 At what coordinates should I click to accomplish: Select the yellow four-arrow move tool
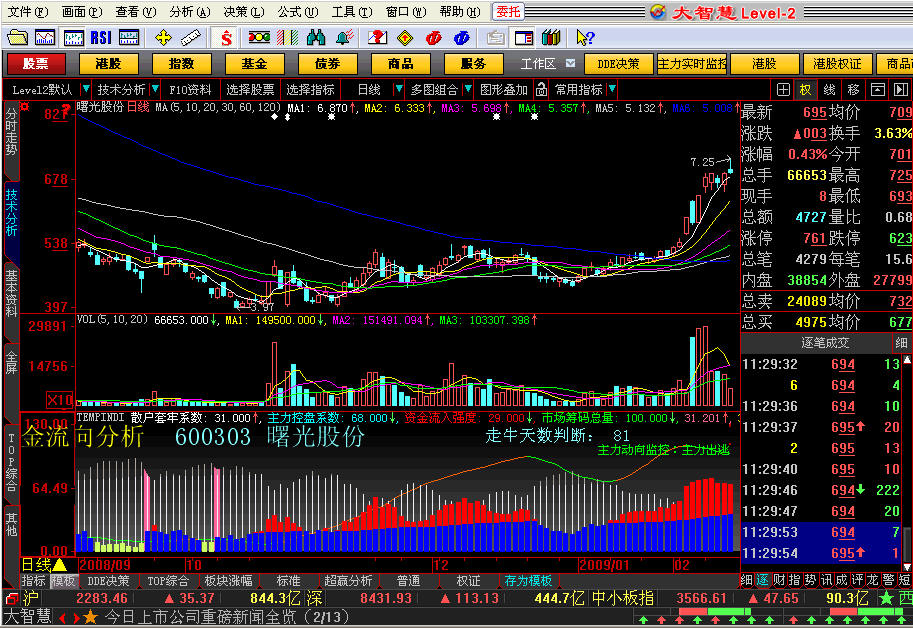[x=164, y=38]
